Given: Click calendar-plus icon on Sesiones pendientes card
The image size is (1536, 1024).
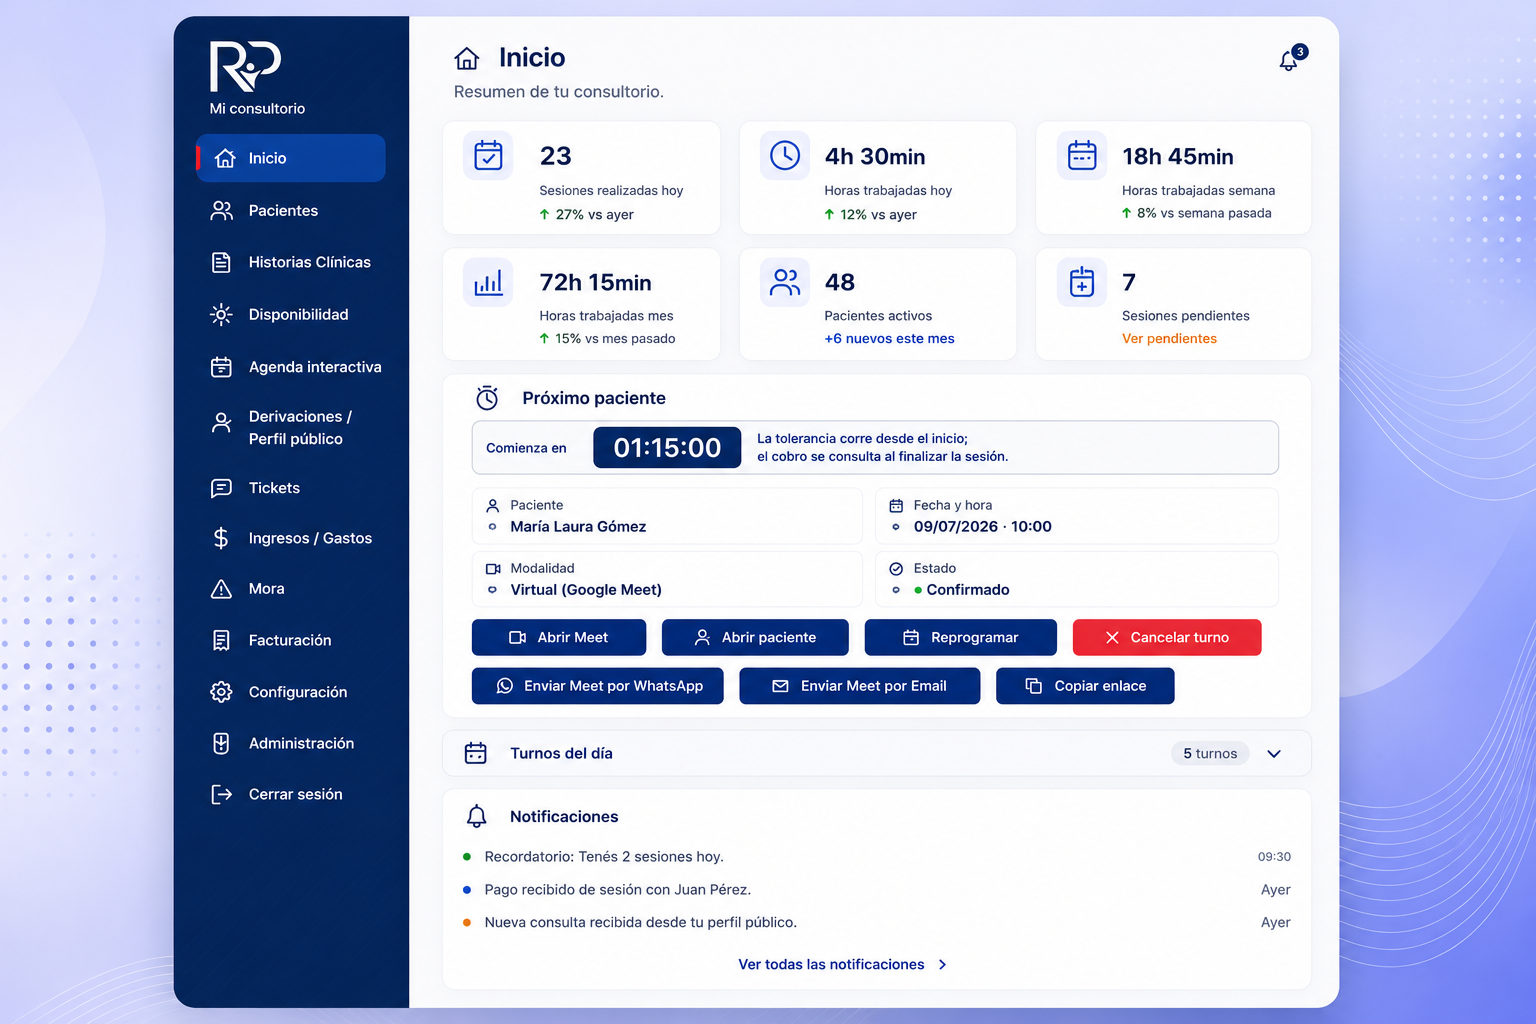Looking at the screenshot, I should tap(1082, 282).
